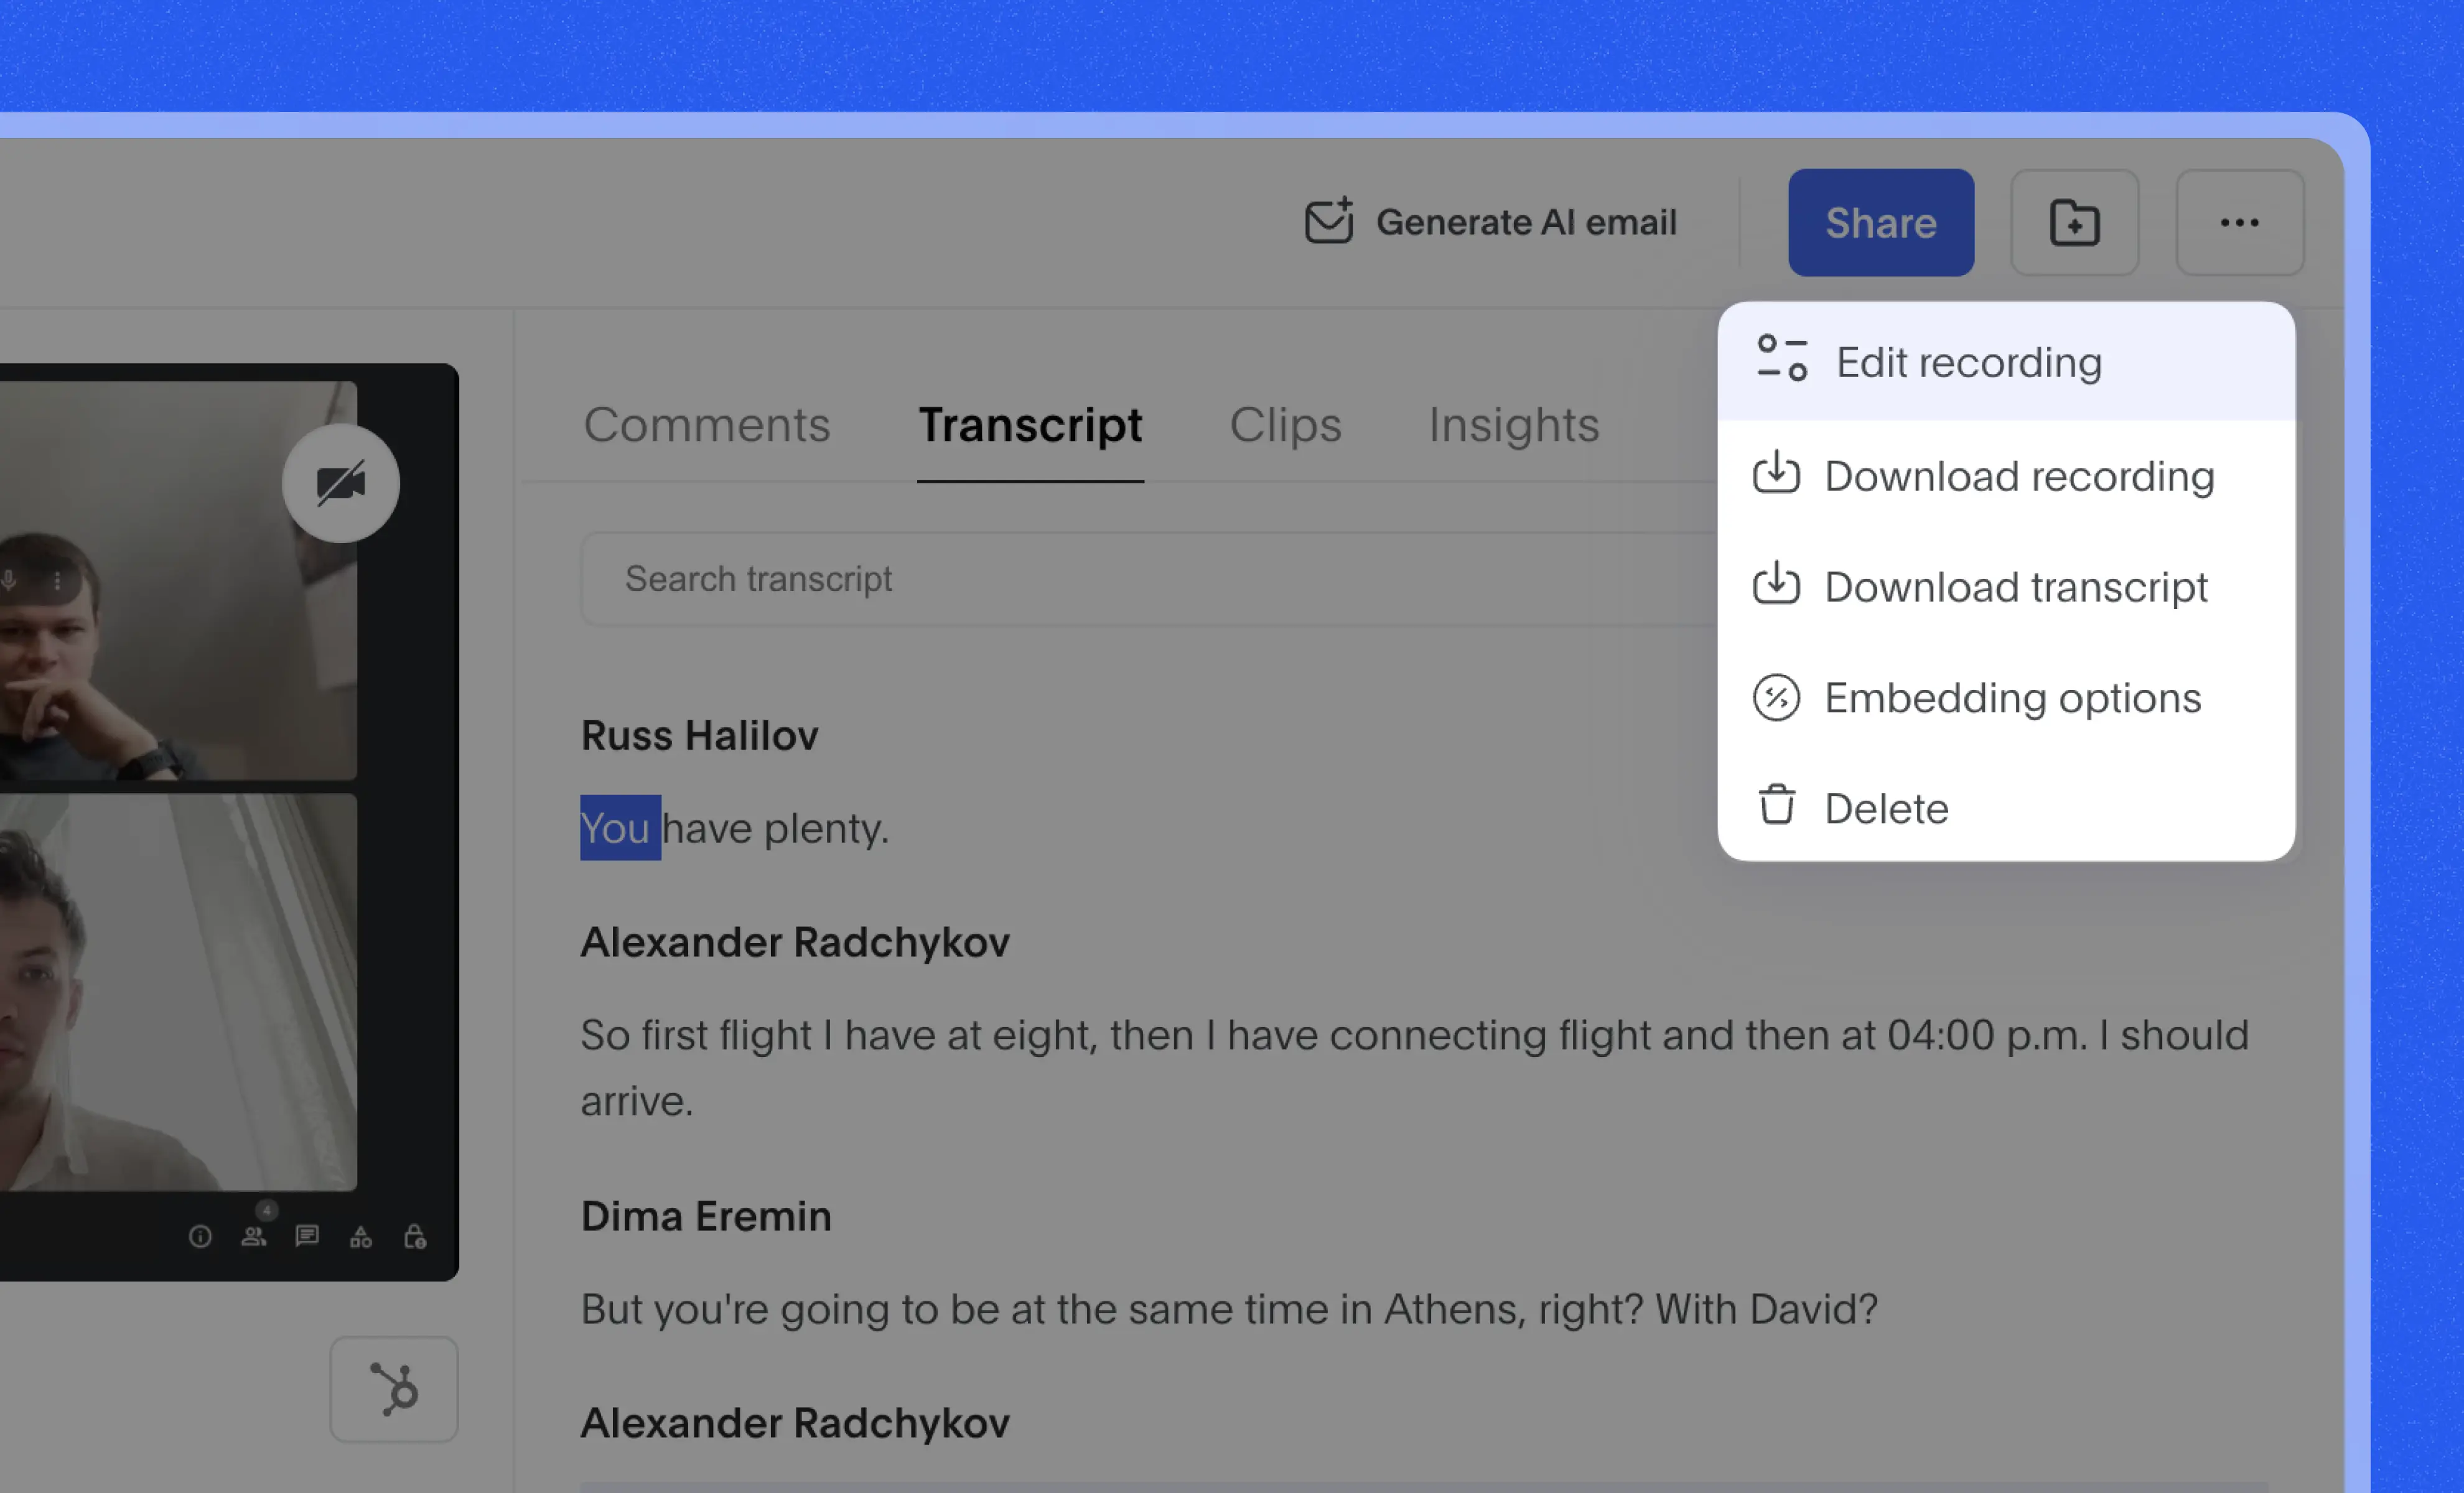Choose Download transcript menu item
The width and height of the screenshot is (2464, 1493).
[2015, 587]
